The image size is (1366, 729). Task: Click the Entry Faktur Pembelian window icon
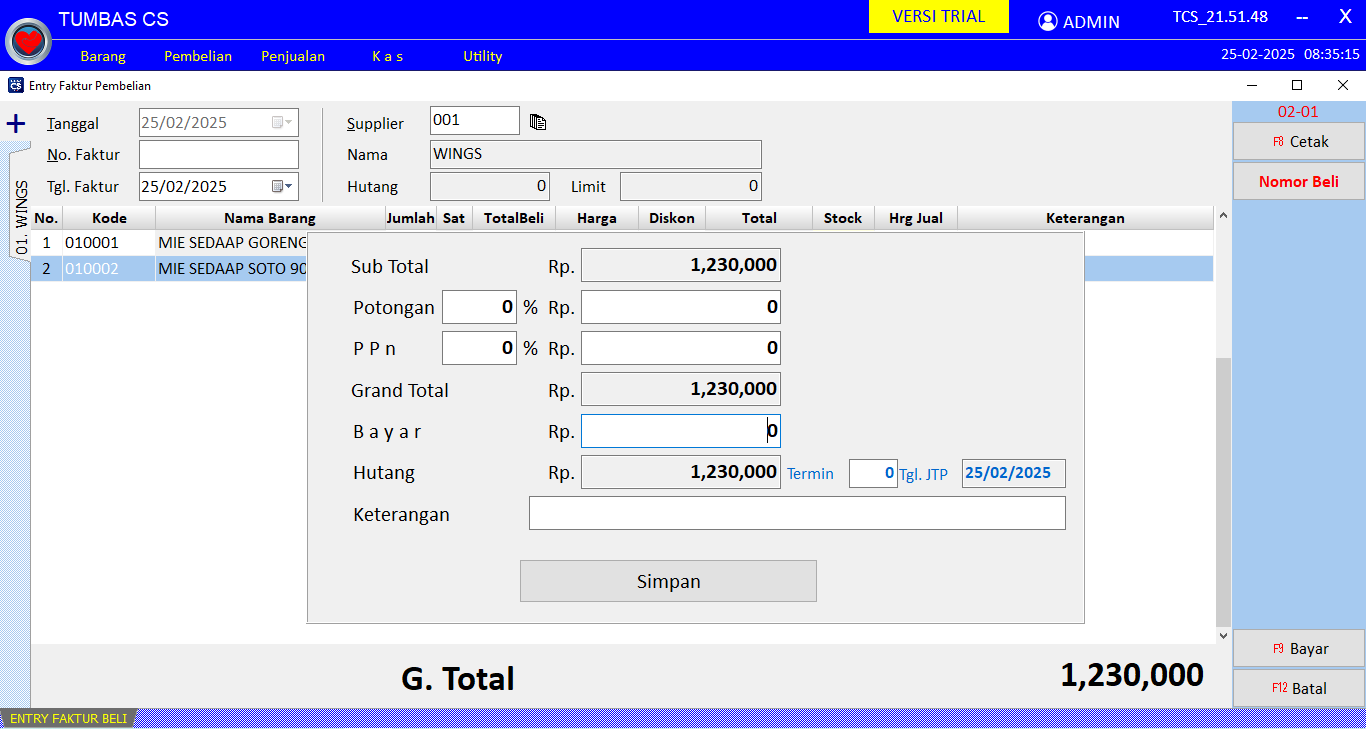tap(15, 85)
